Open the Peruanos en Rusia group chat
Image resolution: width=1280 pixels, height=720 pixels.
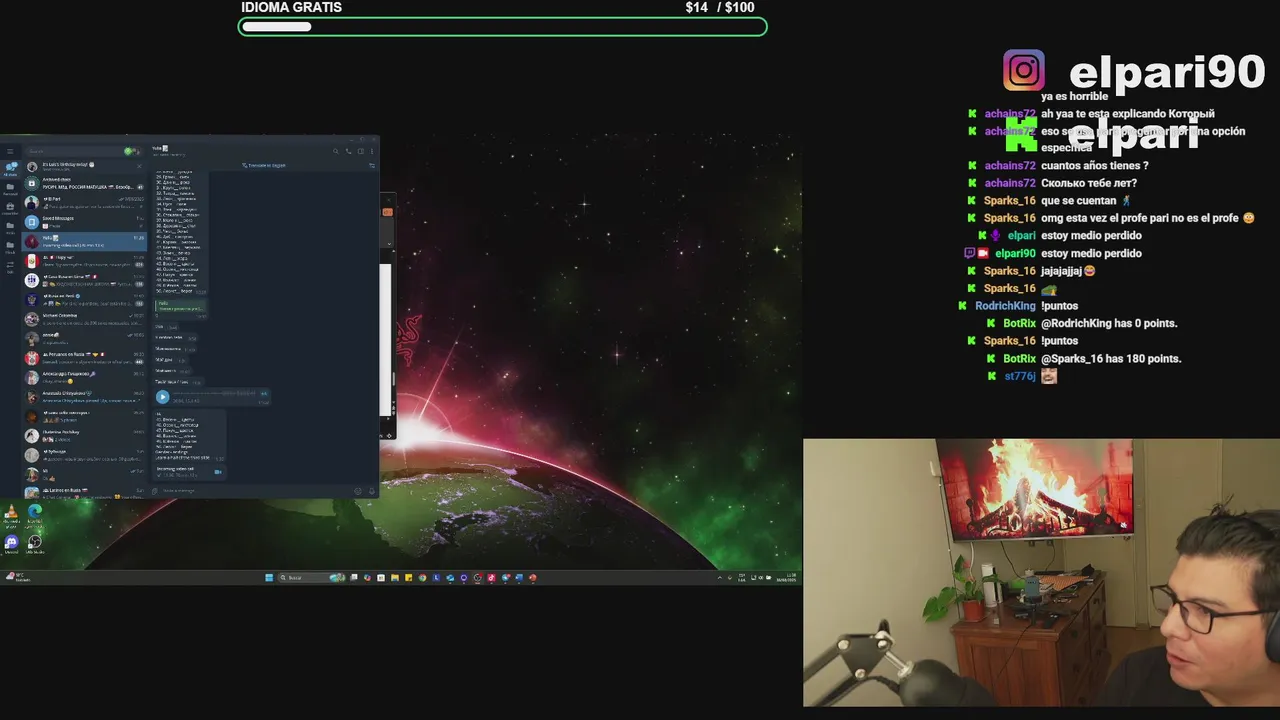(x=83, y=358)
